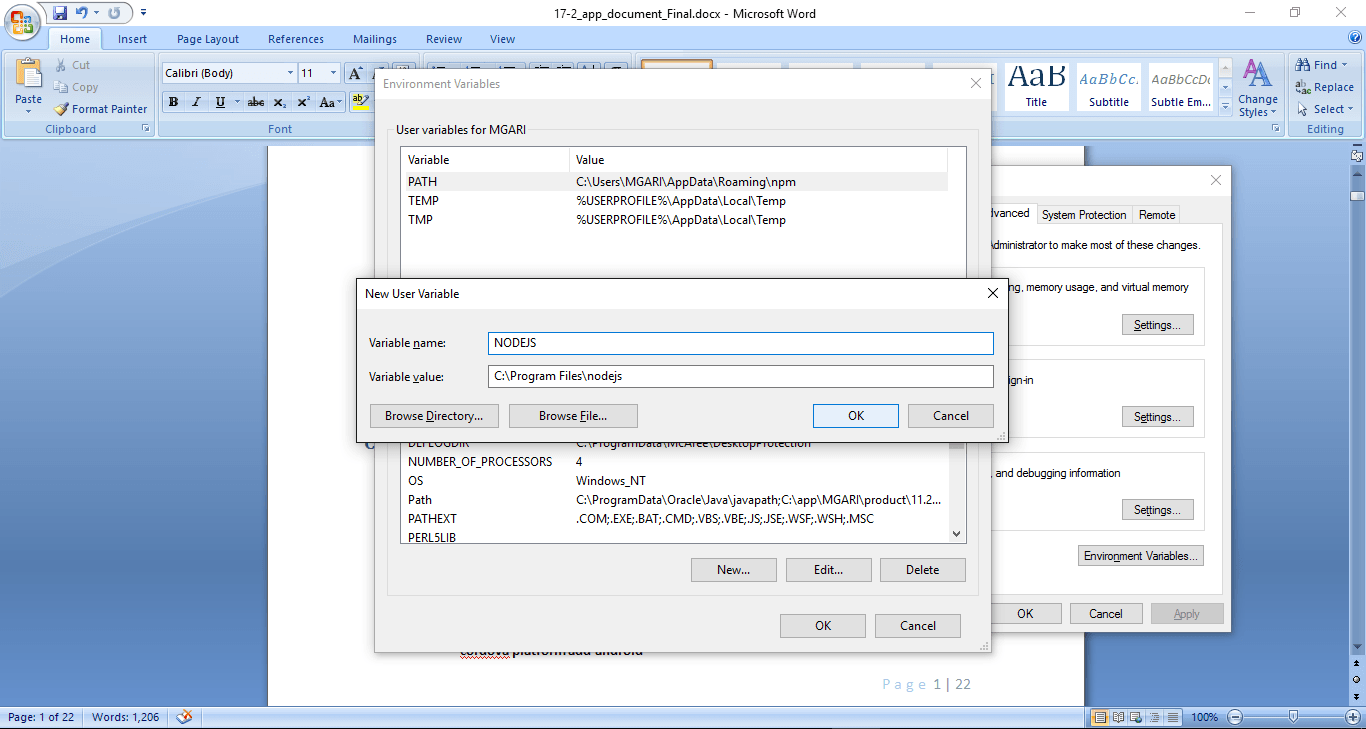
Task: Open the Select menu in Editing
Action: 1324,109
